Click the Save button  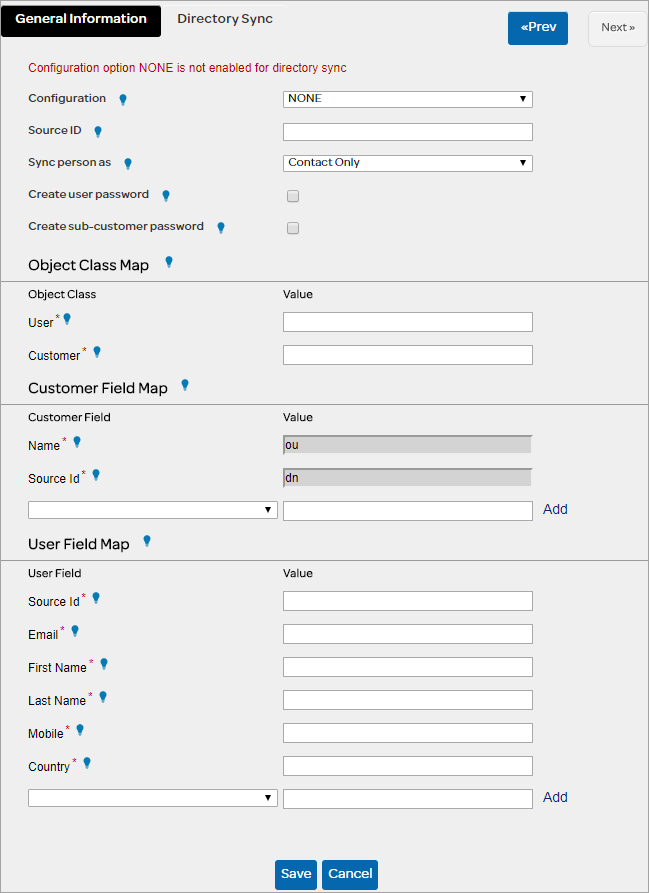[296, 874]
